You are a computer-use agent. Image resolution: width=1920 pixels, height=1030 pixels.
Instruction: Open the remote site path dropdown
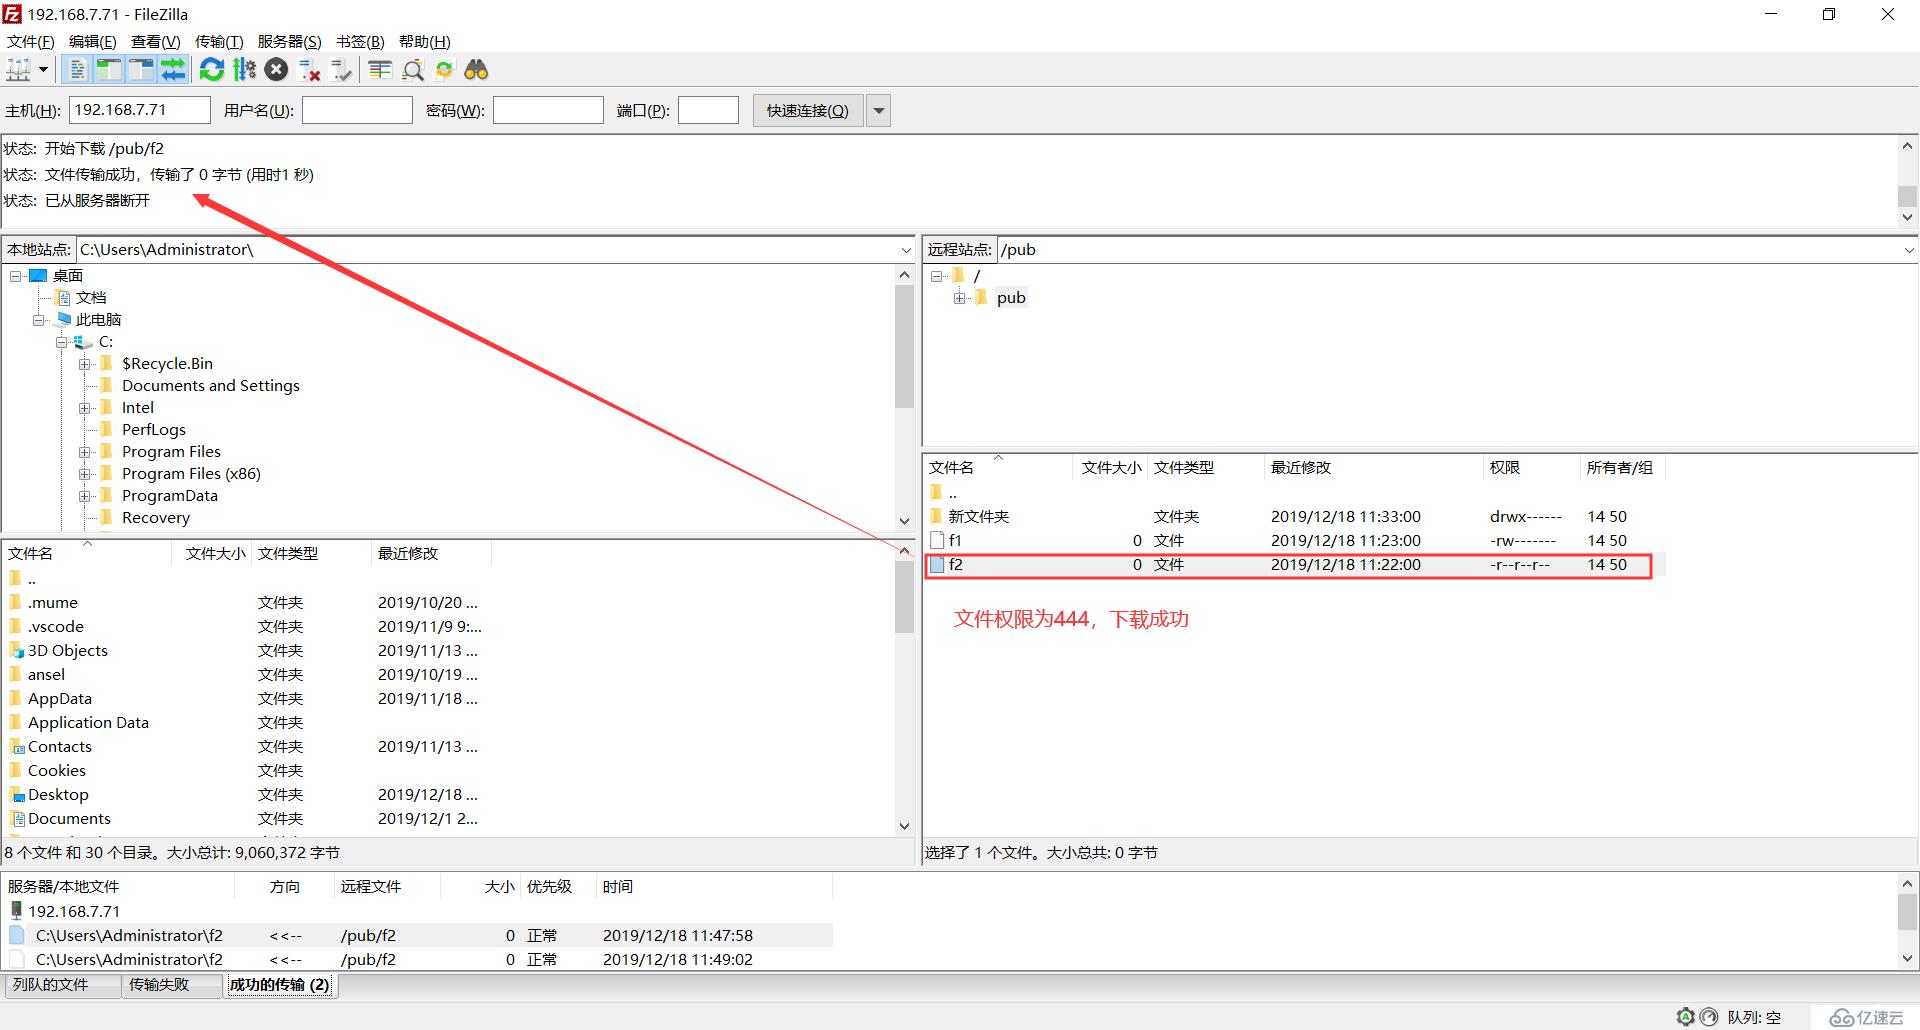click(1909, 250)
